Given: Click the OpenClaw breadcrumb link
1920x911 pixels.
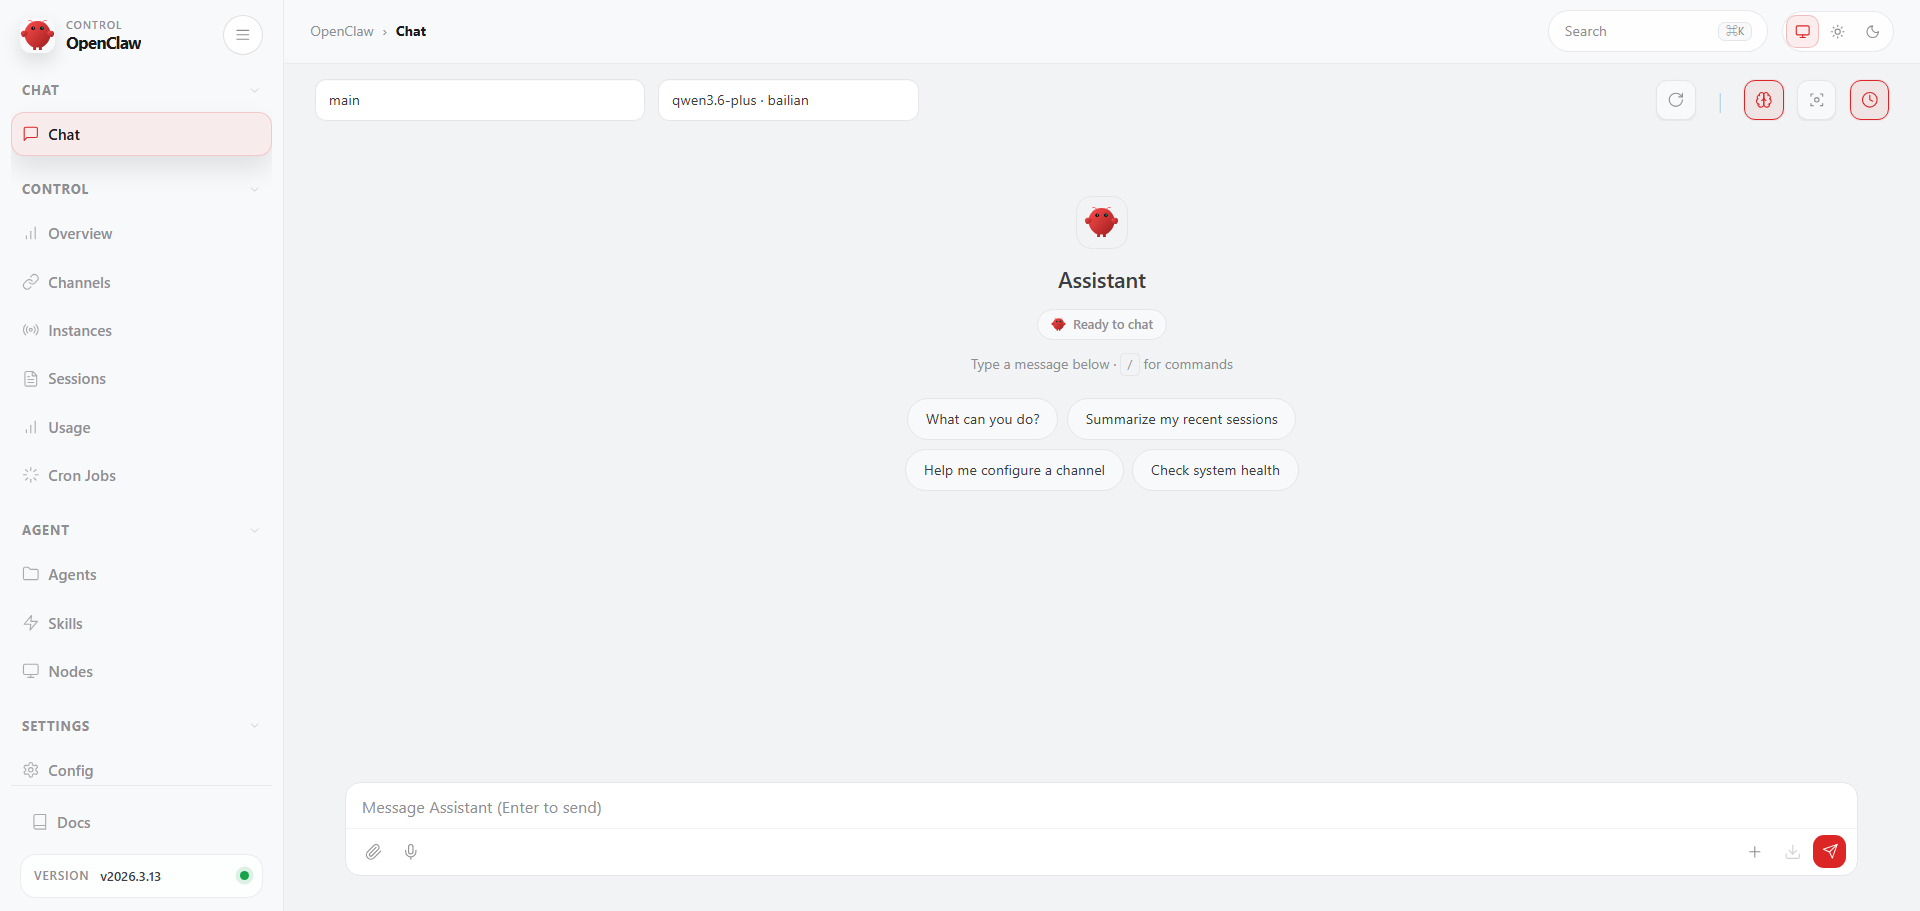Looking at the screenshot, I should pos(342,32).
